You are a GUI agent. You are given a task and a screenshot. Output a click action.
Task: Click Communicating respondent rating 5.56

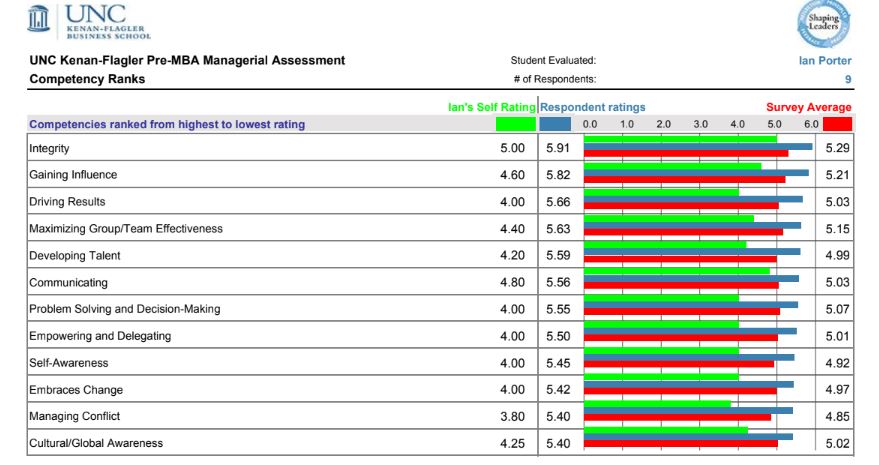pos(558,282)
